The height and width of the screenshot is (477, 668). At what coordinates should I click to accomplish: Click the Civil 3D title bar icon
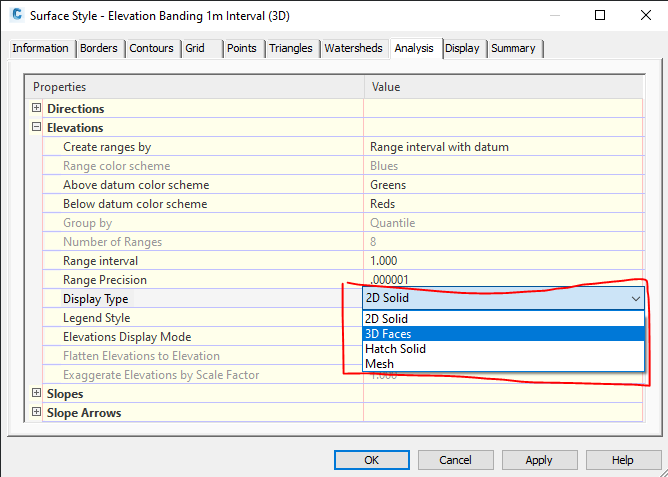click(17, 15)
